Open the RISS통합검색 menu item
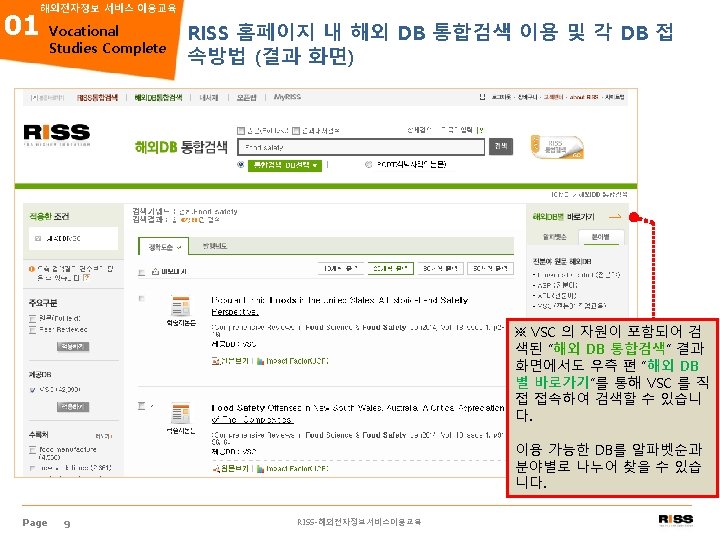 tap(97, 97)
